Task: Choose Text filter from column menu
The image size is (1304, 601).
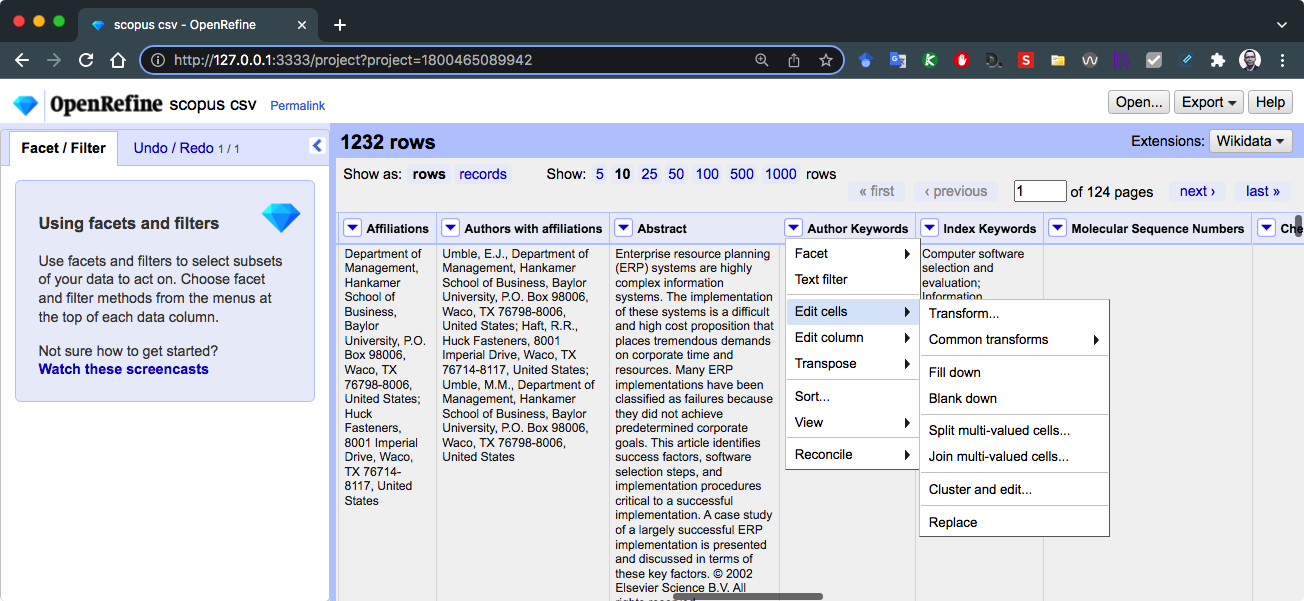Action: 852,279
